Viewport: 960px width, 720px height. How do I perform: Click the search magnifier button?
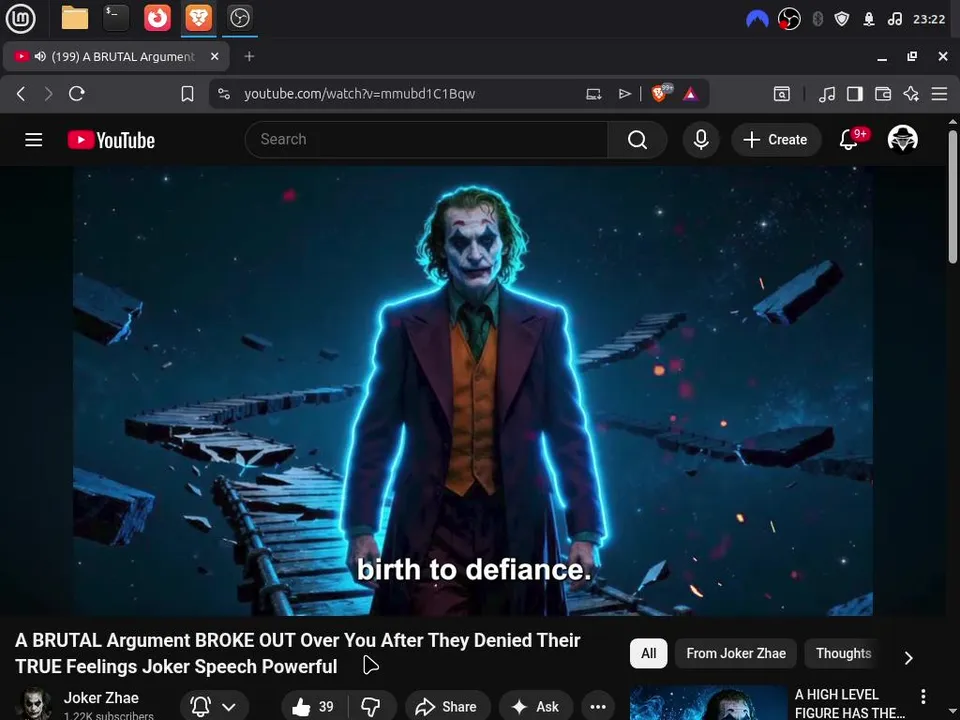pos(637,140)
